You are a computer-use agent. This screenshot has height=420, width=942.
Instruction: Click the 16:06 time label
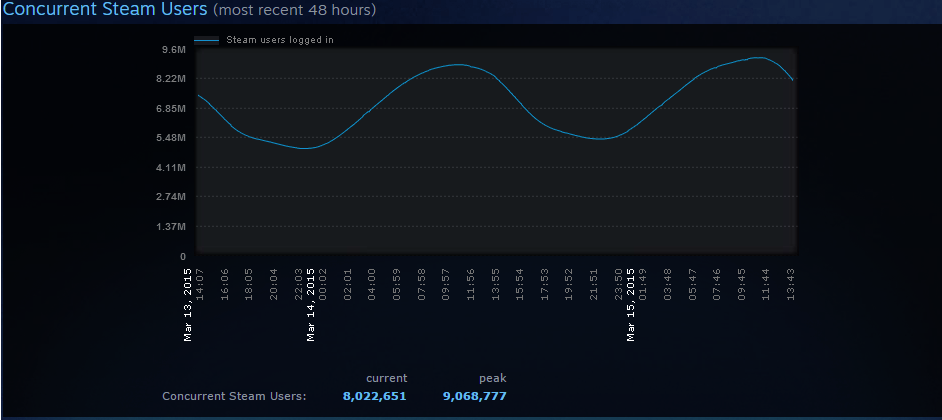pyautogui.click(x=225, y=284)
